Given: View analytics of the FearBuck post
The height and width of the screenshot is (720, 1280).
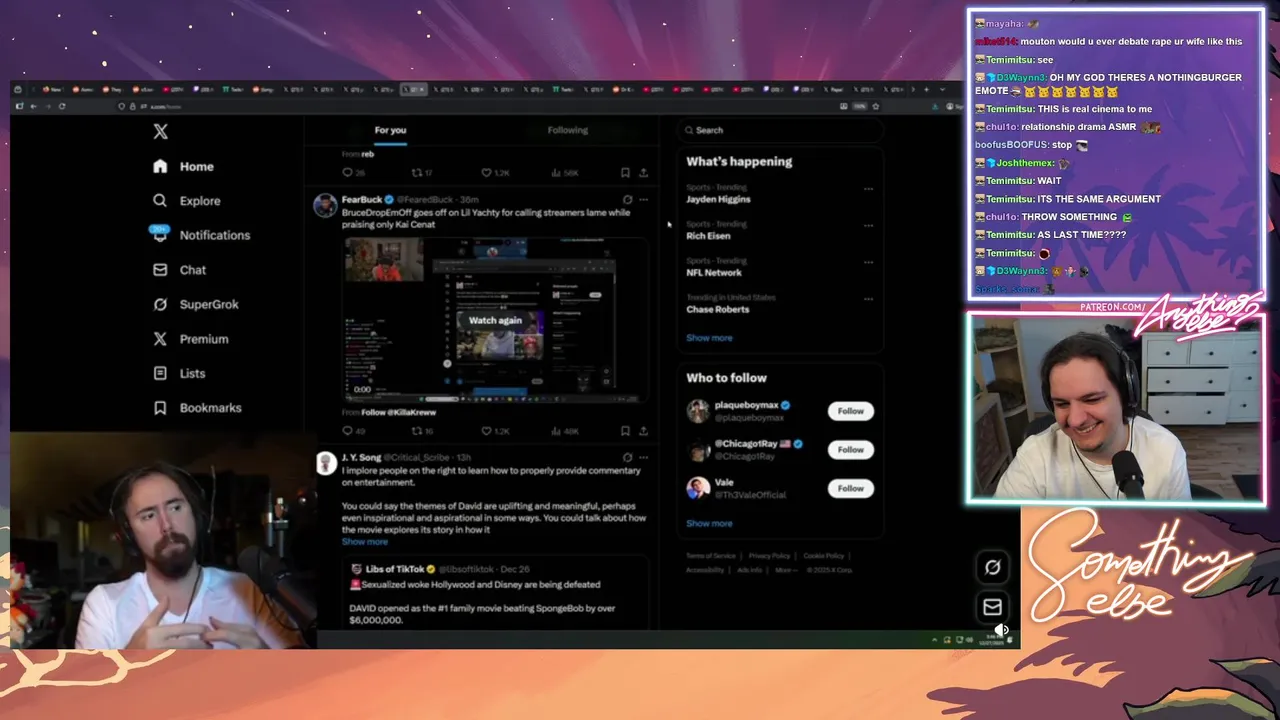Looking at the screenshot, I should (565, 431).
